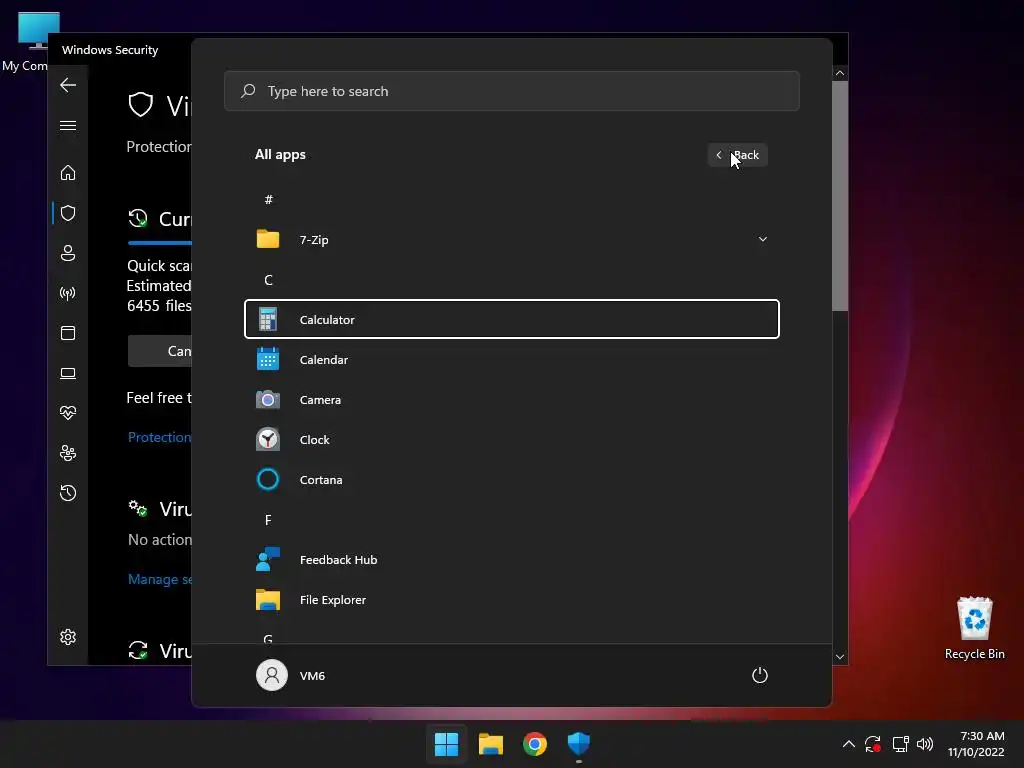Open the volume control in tray
The height and width of the screenshot is (768, 1024).
(x=925, y=744)
